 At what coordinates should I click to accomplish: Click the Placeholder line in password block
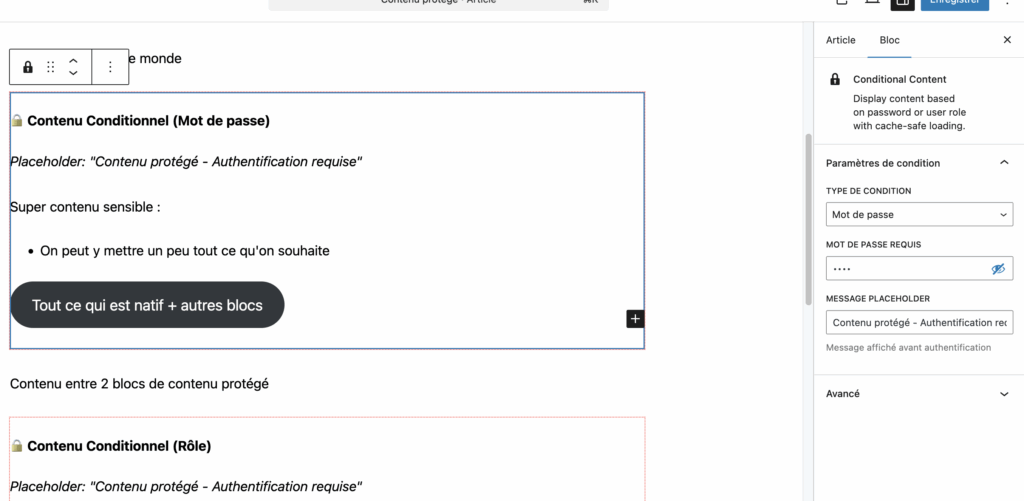point(186,161)
